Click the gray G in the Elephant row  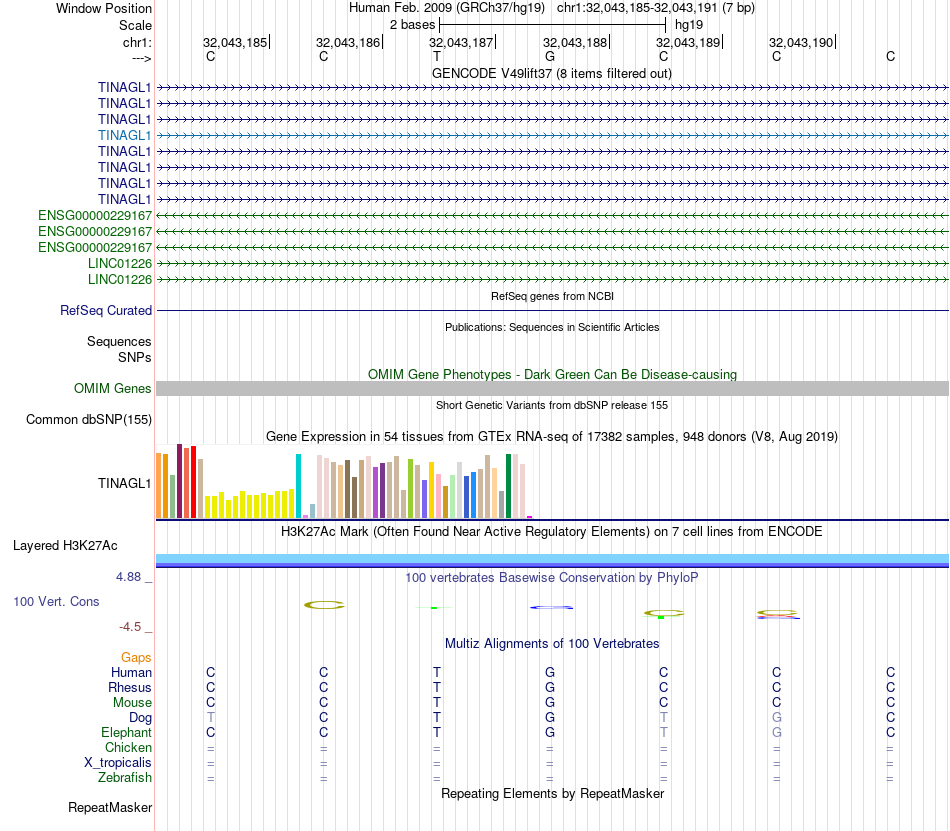point(777,732)
